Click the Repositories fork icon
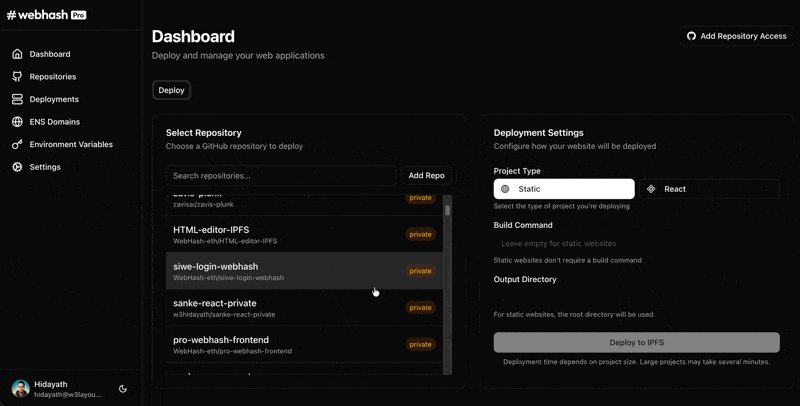The width and height of the screenshot is (800, 406). pos(17,77)
